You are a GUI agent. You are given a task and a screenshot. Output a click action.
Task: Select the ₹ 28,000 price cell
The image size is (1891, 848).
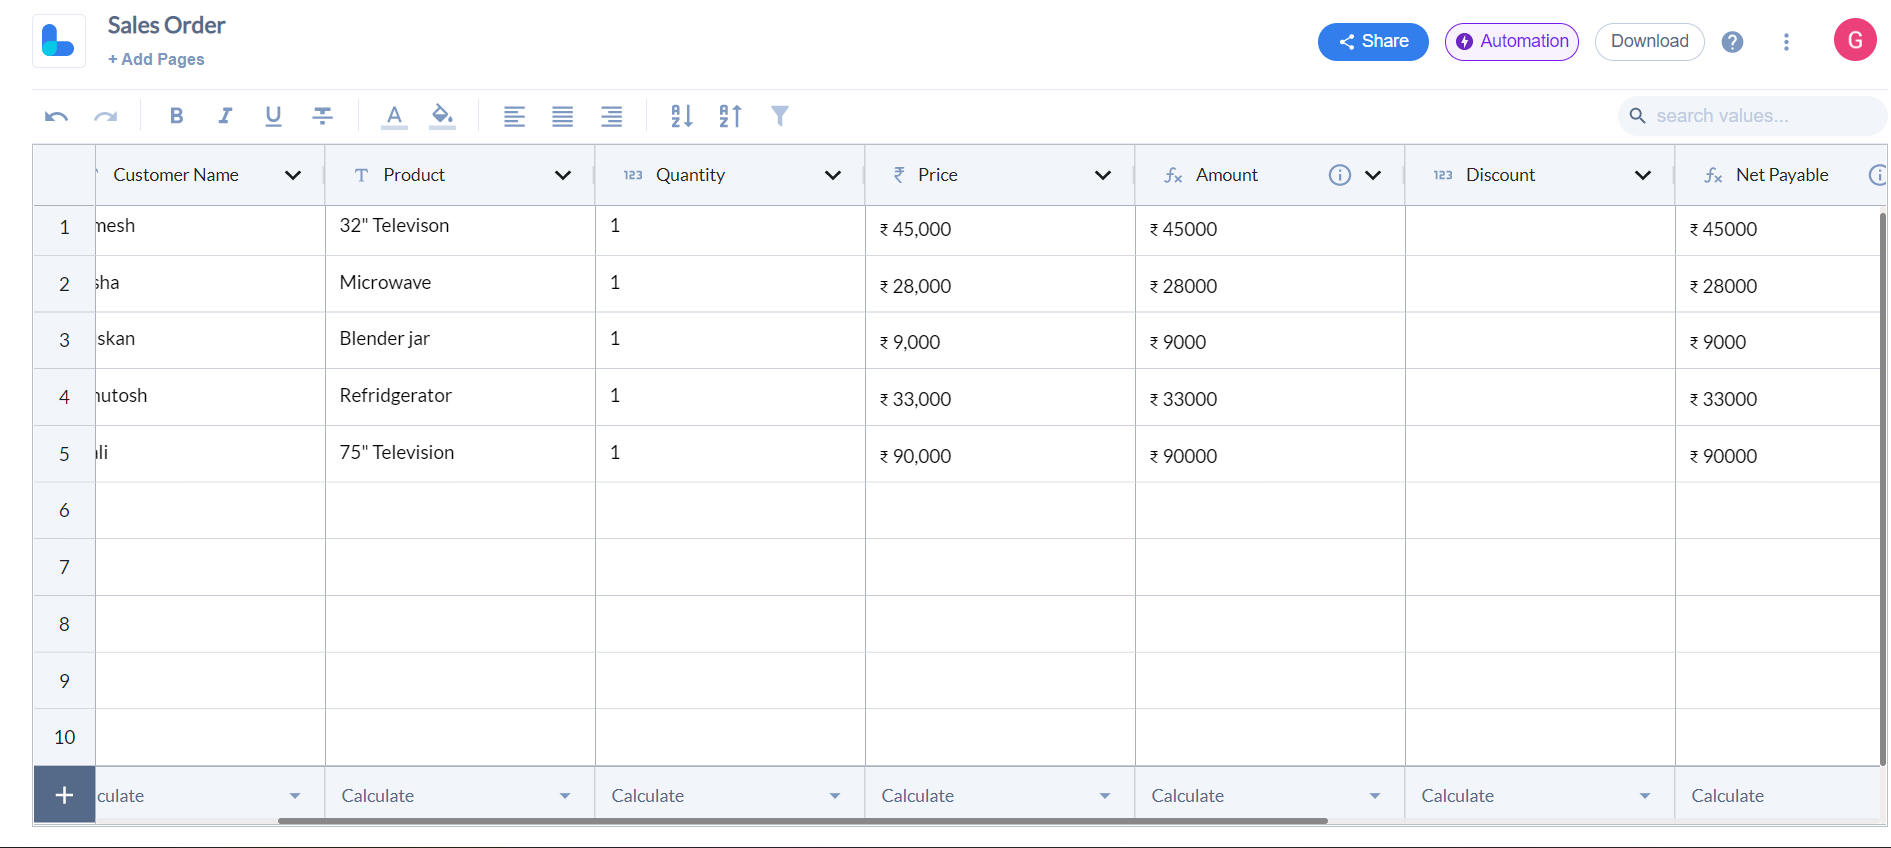click(x=1000, y=284)
